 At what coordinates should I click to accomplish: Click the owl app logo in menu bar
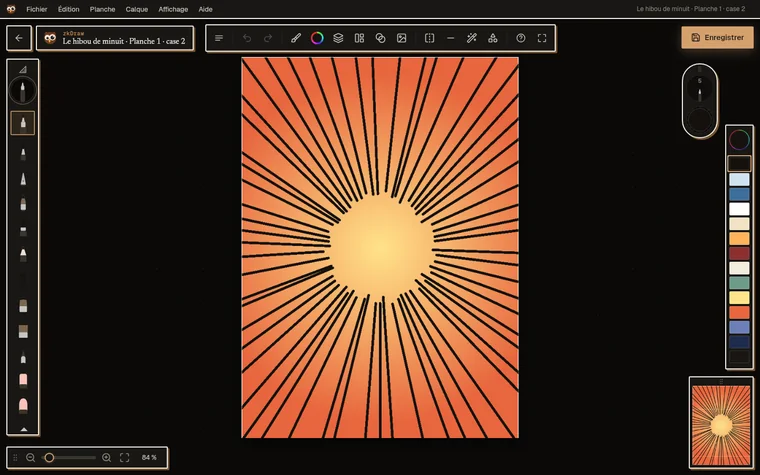pyautogui.click(x=11, y=9)
